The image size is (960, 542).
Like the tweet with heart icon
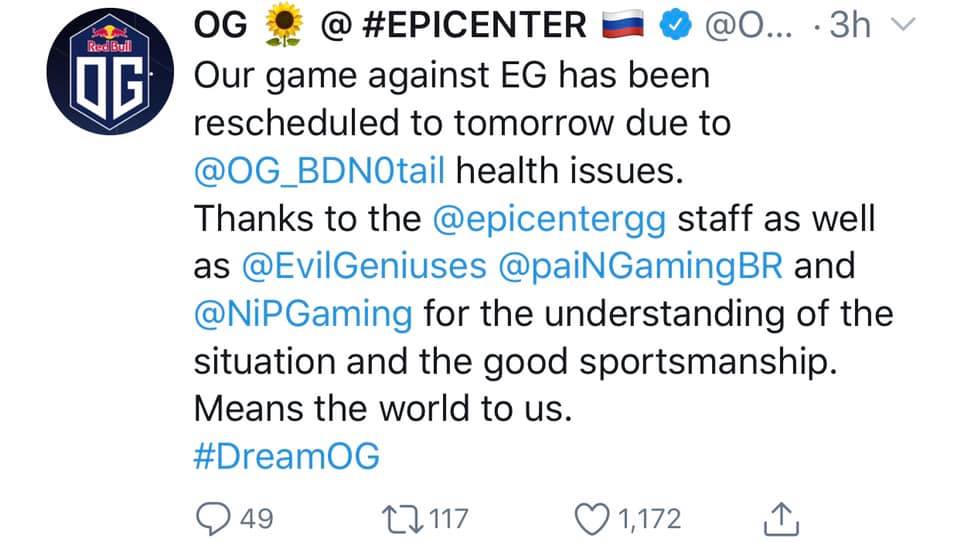(592, 519)
